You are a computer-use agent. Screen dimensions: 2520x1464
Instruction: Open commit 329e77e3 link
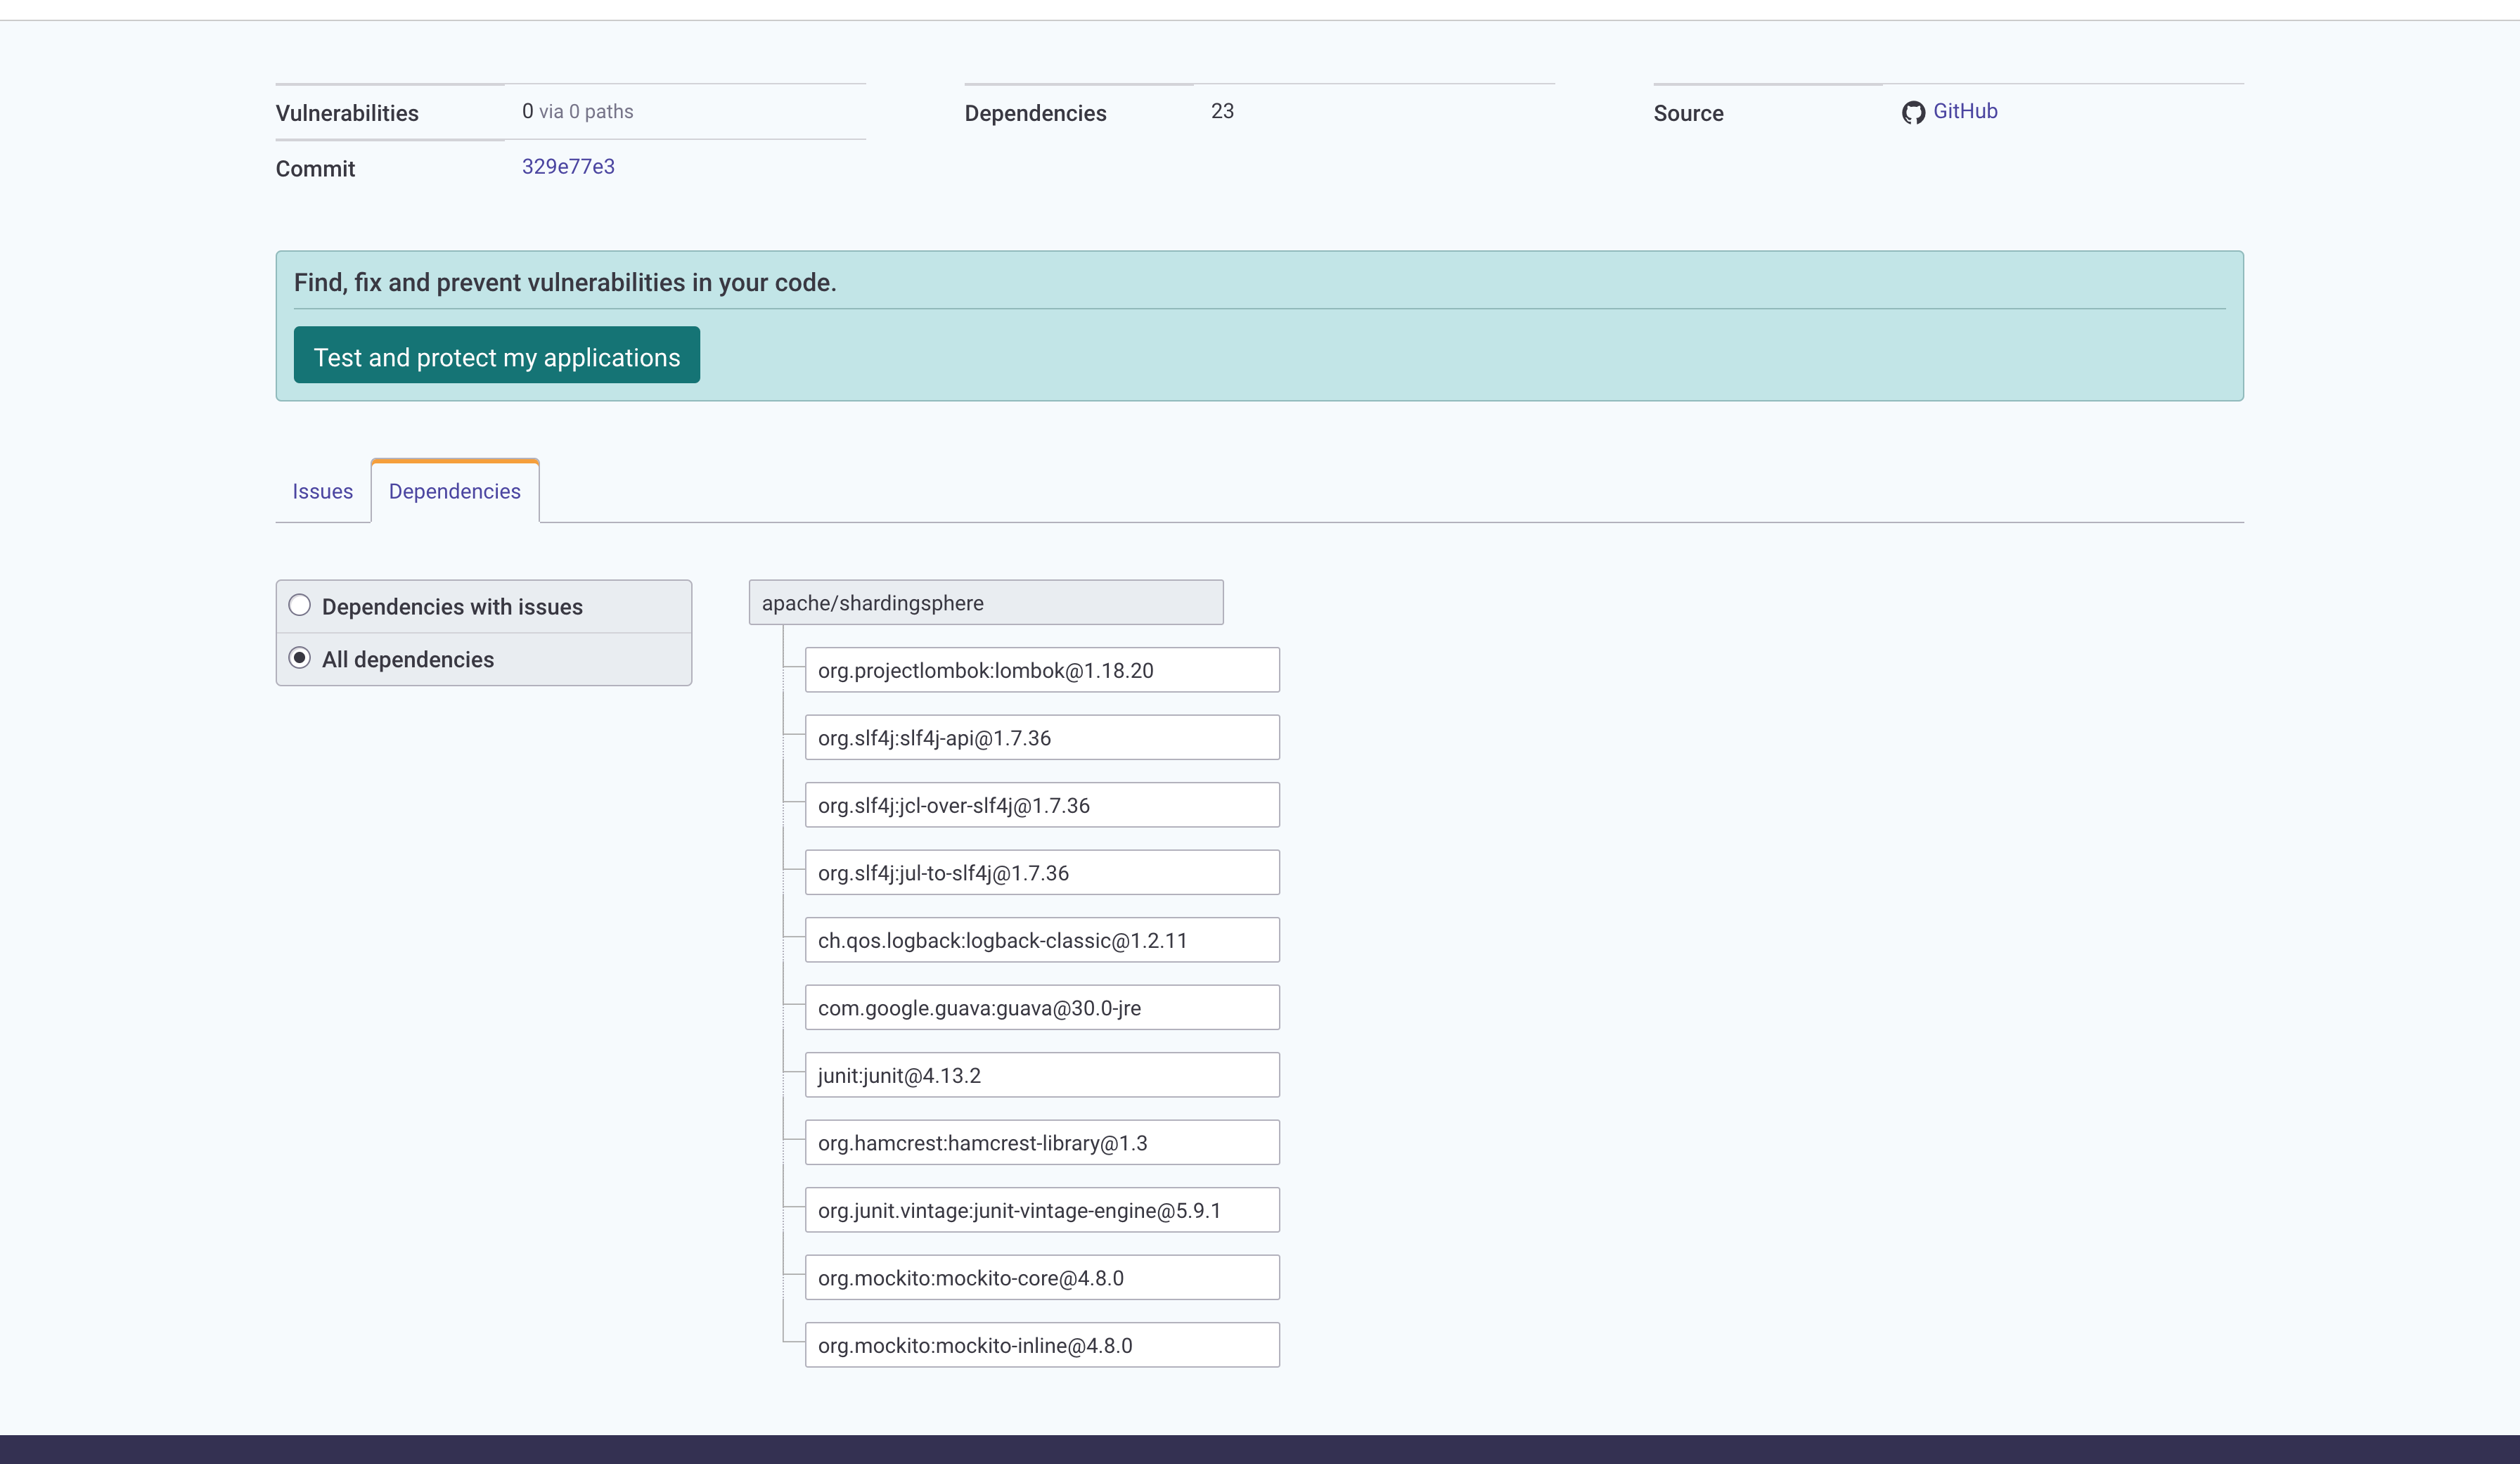[568, 166]
